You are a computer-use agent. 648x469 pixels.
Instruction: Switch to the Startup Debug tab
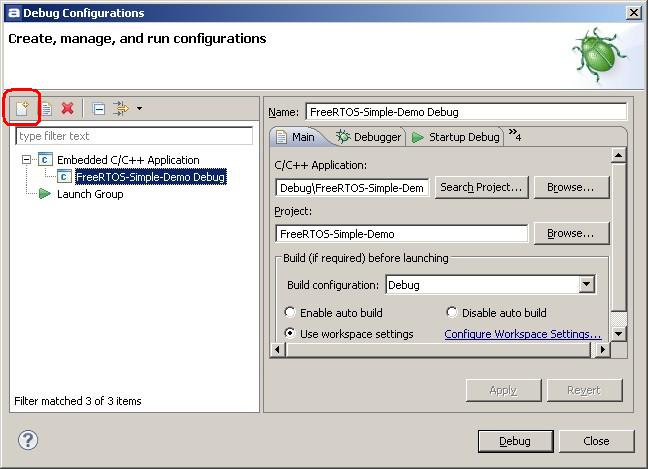tap(455, 137)
